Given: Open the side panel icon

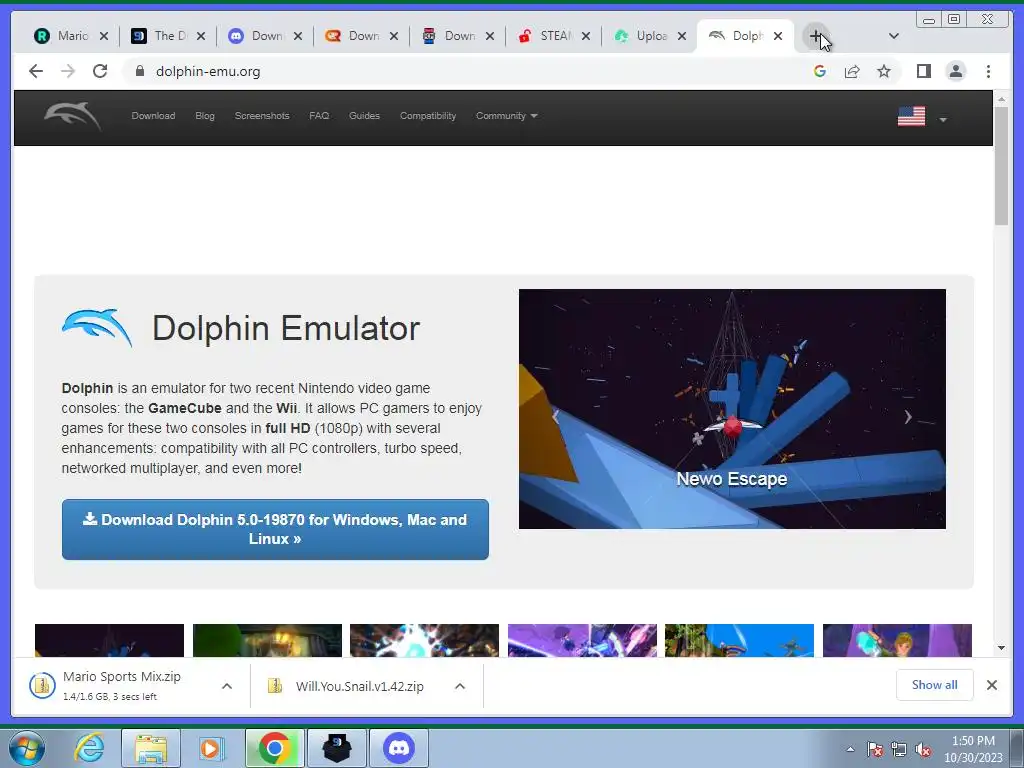Looking at the screenshot, I should click(x=923, y=71).
